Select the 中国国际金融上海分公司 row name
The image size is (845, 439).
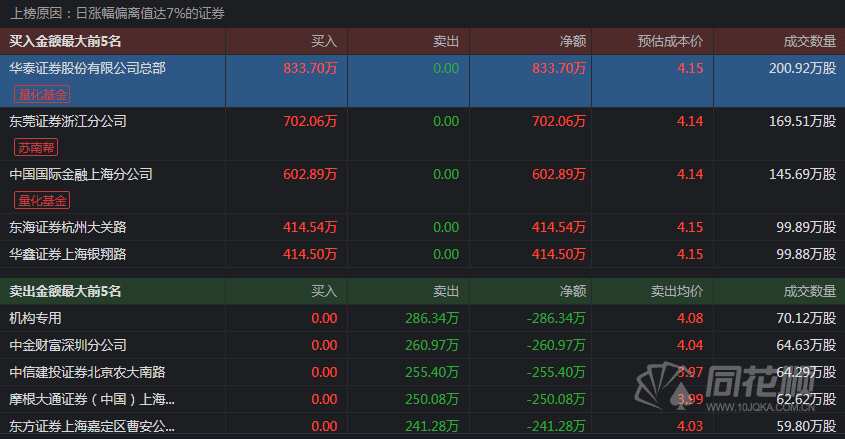[81, 174]
